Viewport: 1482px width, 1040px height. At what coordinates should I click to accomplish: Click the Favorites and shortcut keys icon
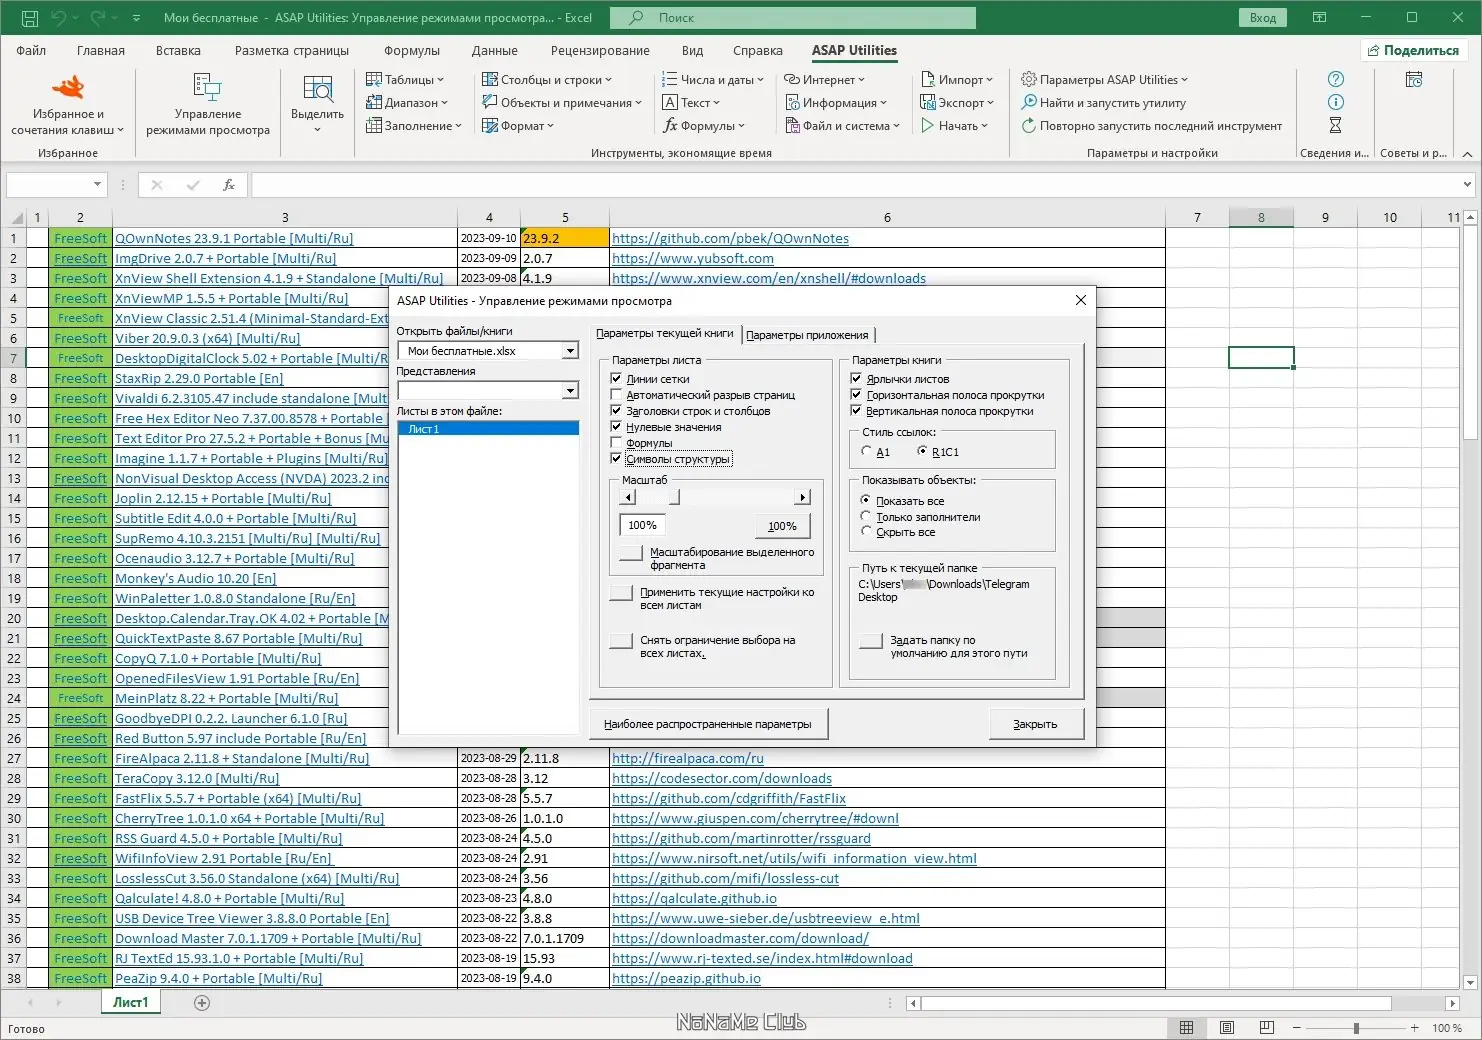pyautogui.click(x=67, y=89)
